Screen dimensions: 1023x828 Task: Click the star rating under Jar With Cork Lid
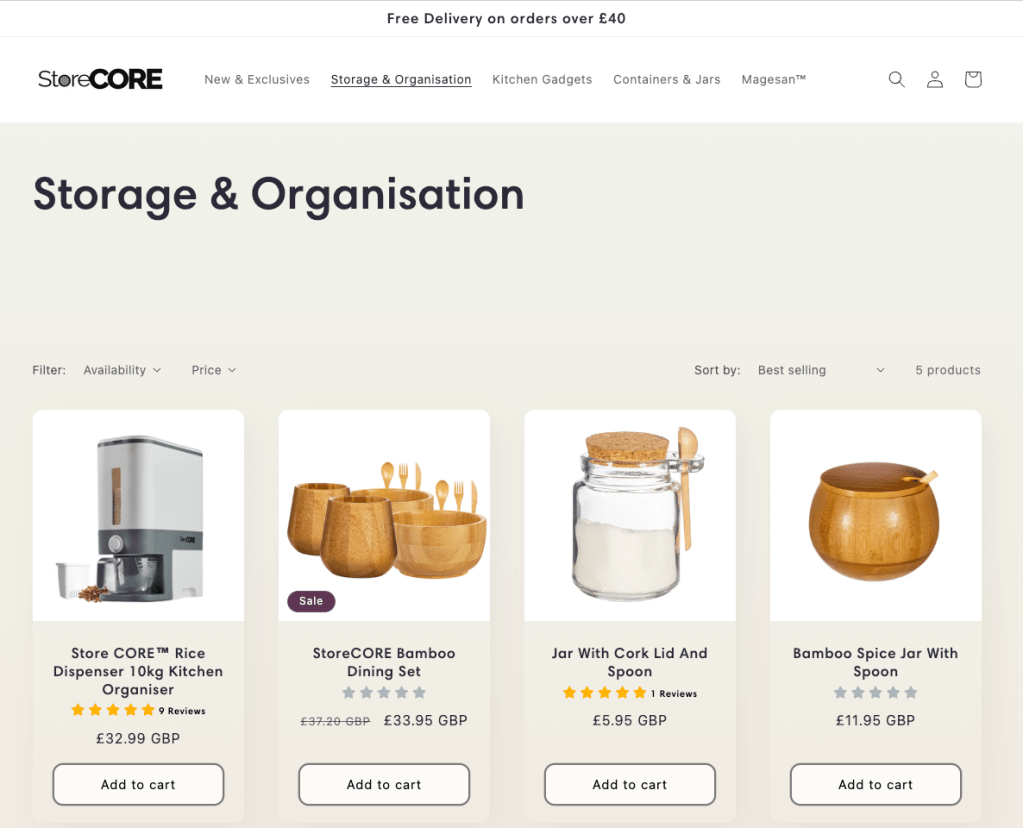tap(604, 692)
